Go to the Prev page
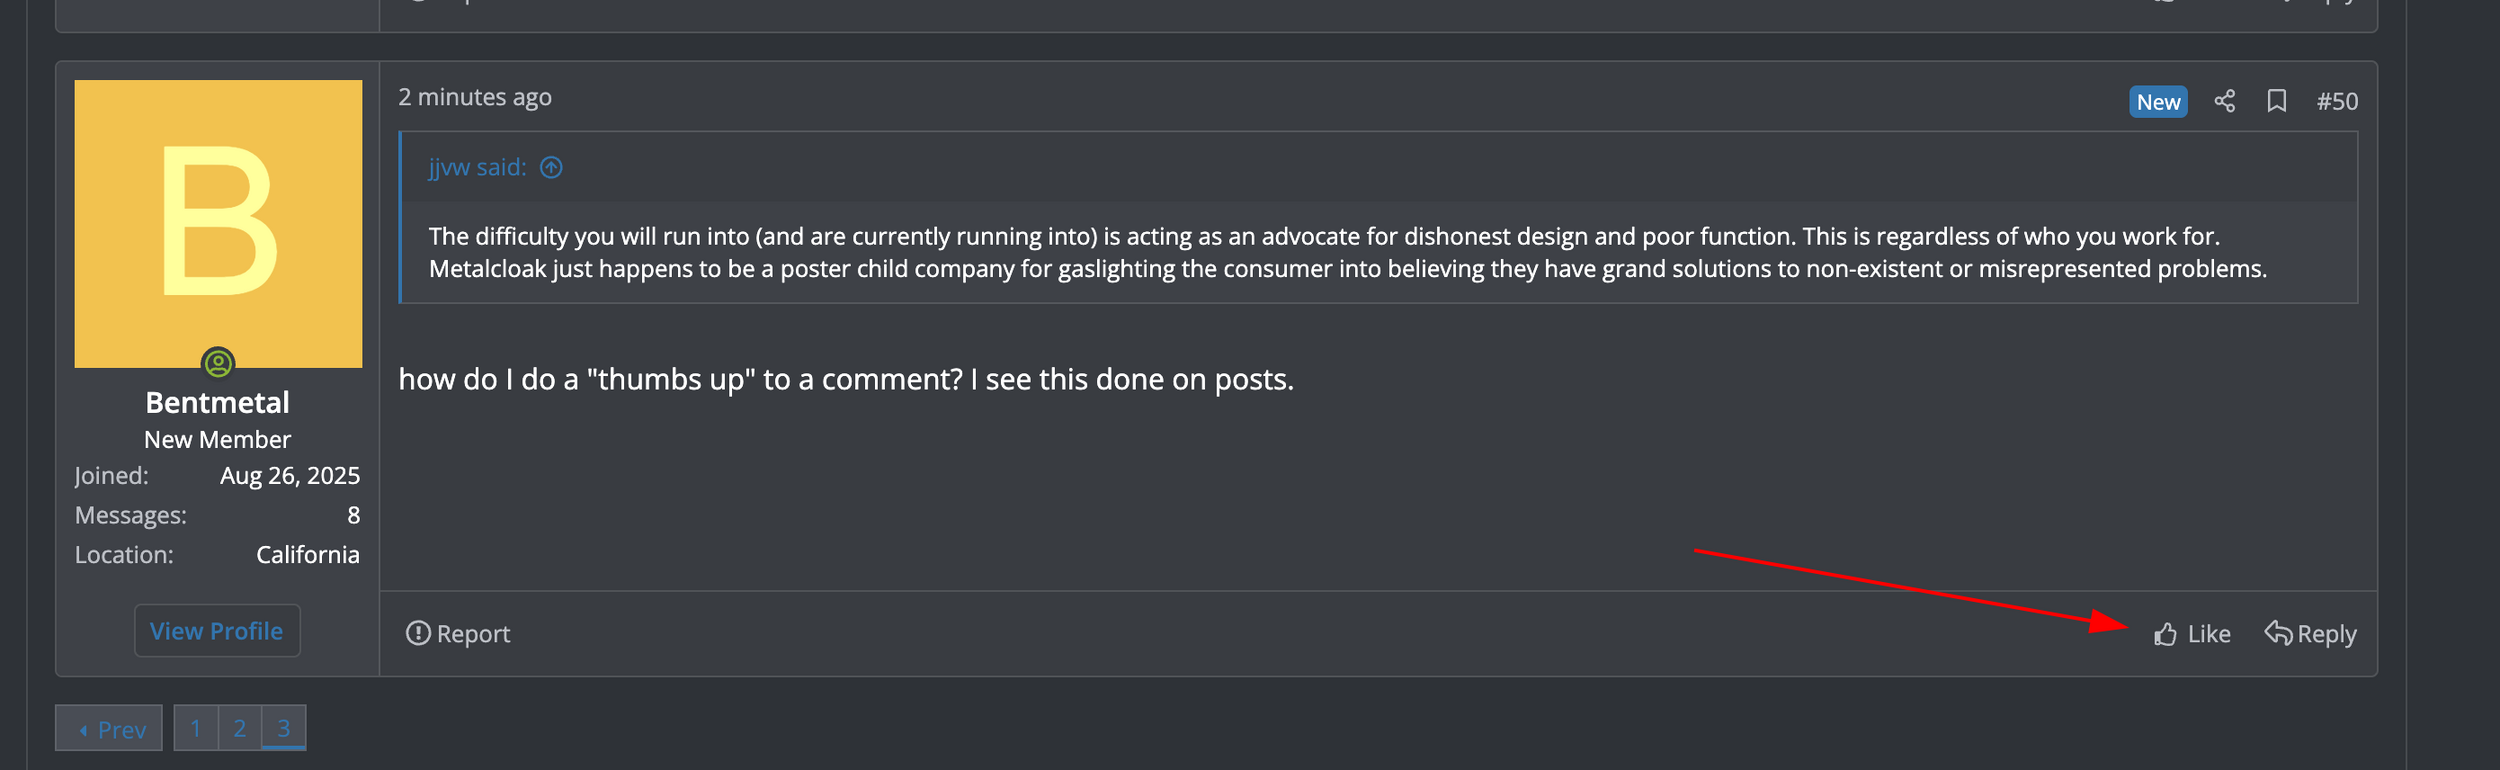This screenshot has height=770, width=2500. (x=109, y=729)
